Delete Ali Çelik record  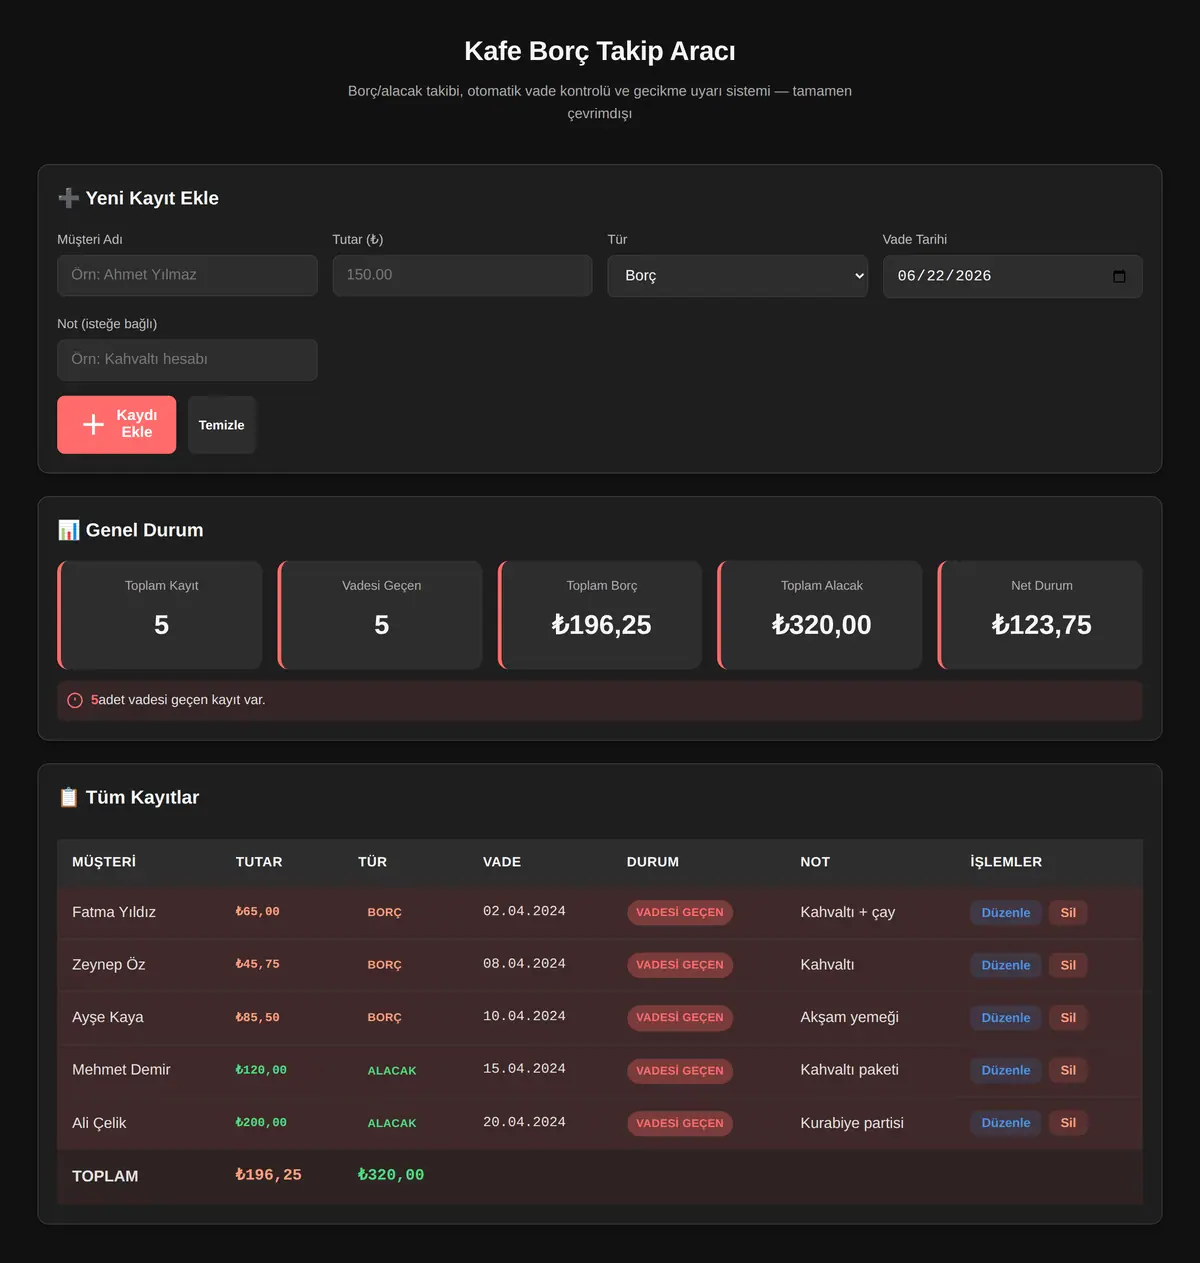tap(1068, 1123)
